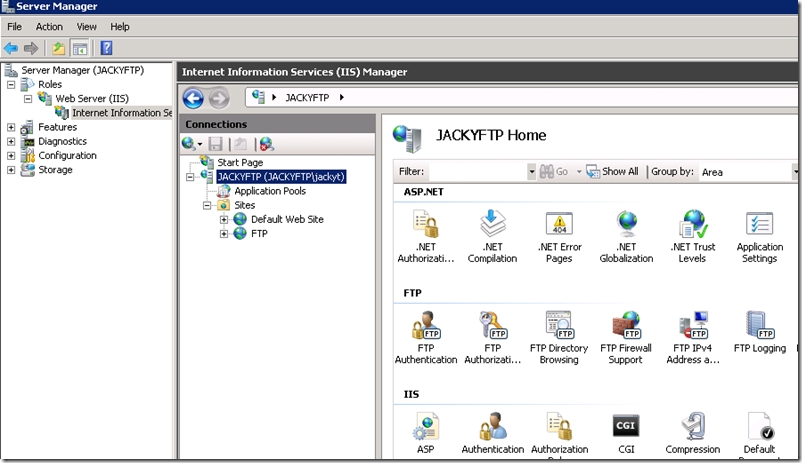Collapse the Web Server (IIS) node
Image resolution: width=802 pixels, height=463 pixels.
(x=28, y=99)
